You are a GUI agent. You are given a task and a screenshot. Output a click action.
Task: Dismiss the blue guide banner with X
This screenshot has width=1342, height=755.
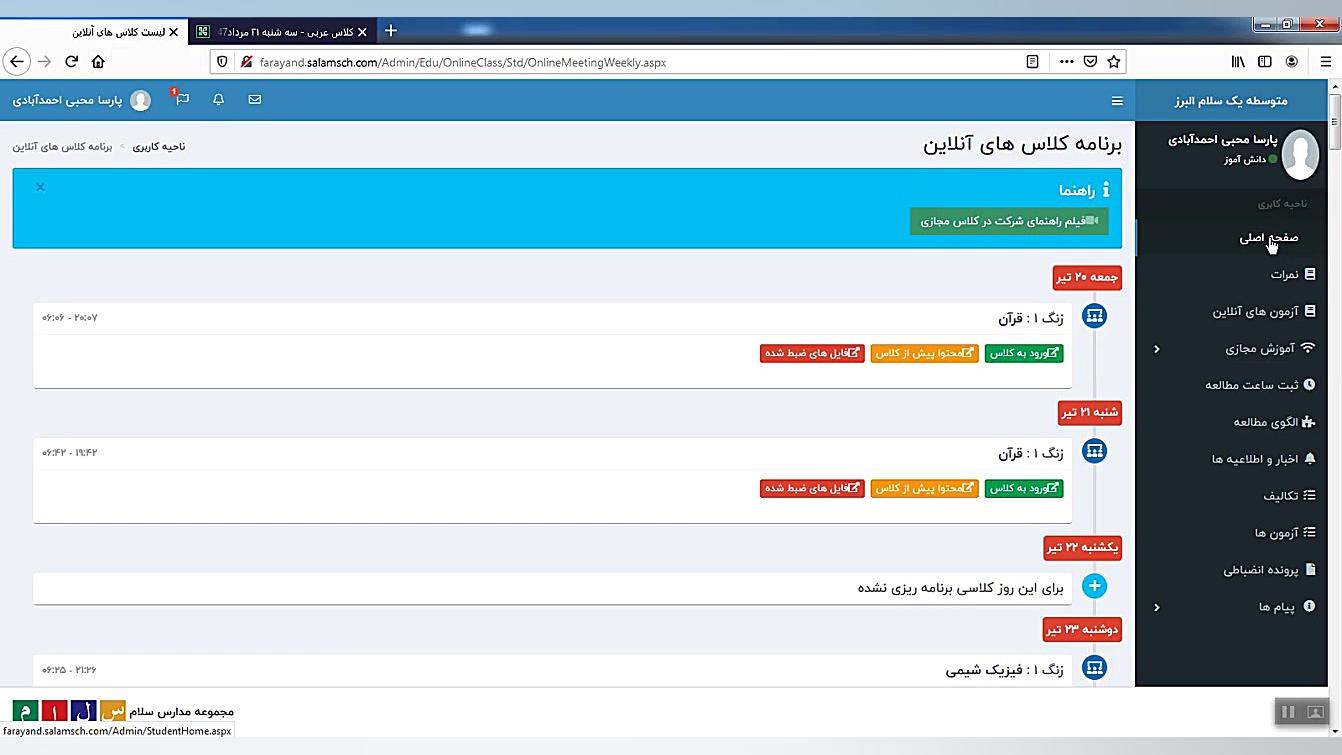tap(40, 187)
